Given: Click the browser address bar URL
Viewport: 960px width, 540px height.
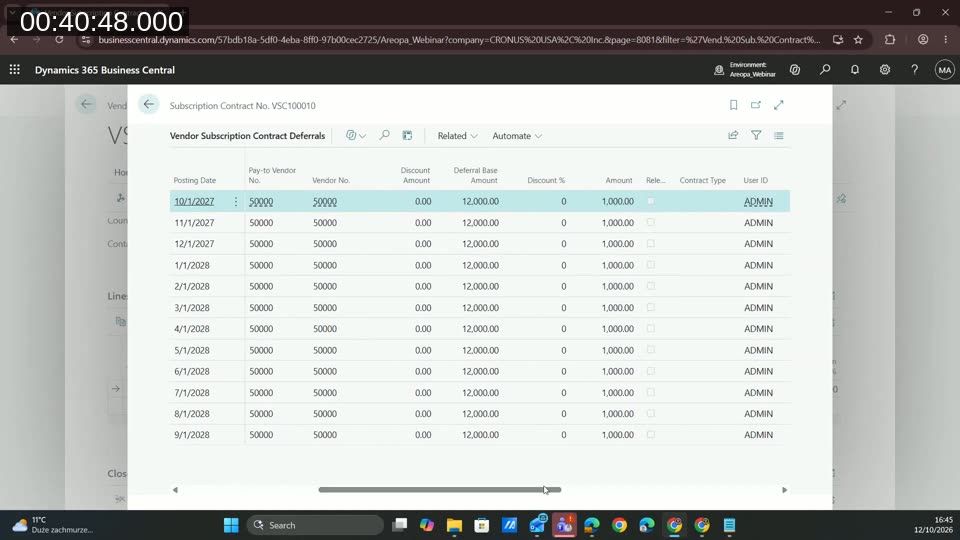Looking at the screenshot, I should click(459, 40).
